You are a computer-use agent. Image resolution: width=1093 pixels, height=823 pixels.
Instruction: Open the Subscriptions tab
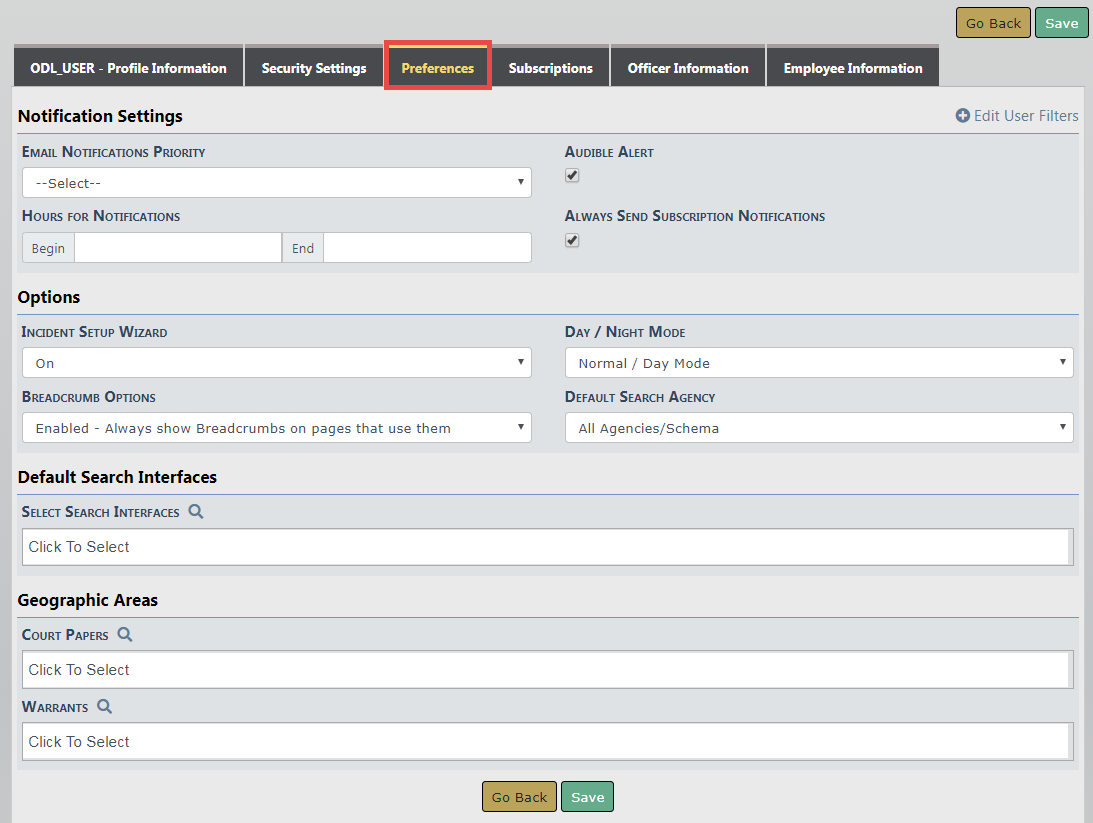tap(550, 68)
